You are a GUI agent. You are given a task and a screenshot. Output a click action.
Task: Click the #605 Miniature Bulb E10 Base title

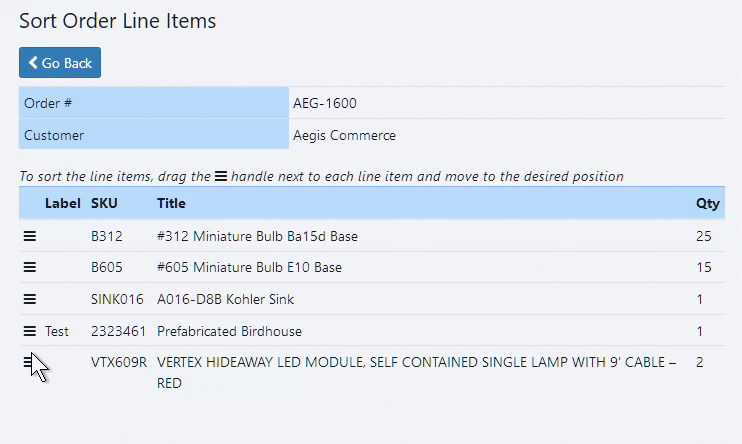[249, 268]
